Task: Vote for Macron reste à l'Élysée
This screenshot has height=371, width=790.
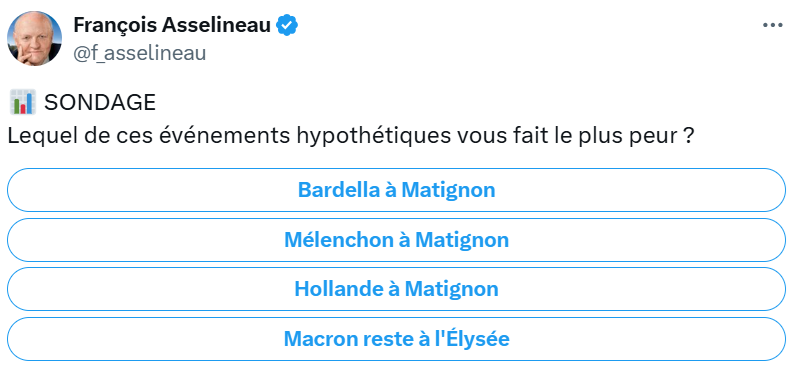Action: 397,339
